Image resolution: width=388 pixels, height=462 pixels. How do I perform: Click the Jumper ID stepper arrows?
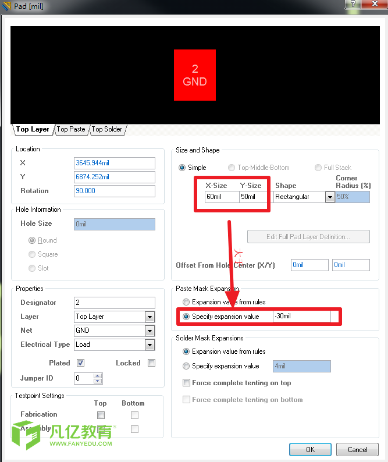(x=98, y=378)
